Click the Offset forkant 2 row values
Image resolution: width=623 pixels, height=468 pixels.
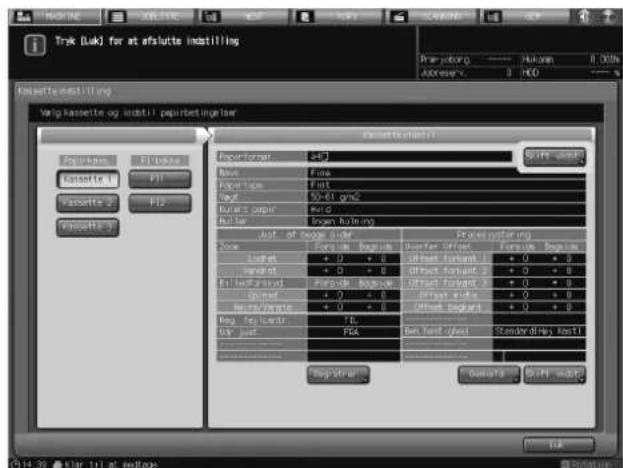(539, 271)
